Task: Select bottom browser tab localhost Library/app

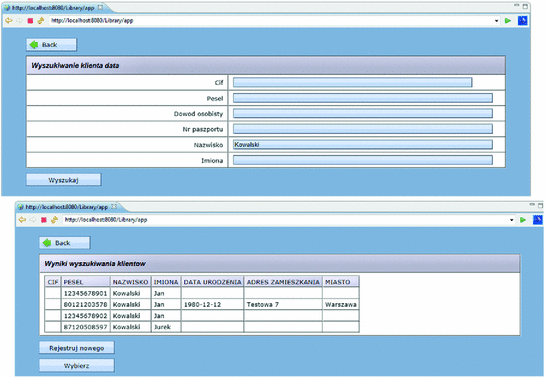Action: click(67, 207)
